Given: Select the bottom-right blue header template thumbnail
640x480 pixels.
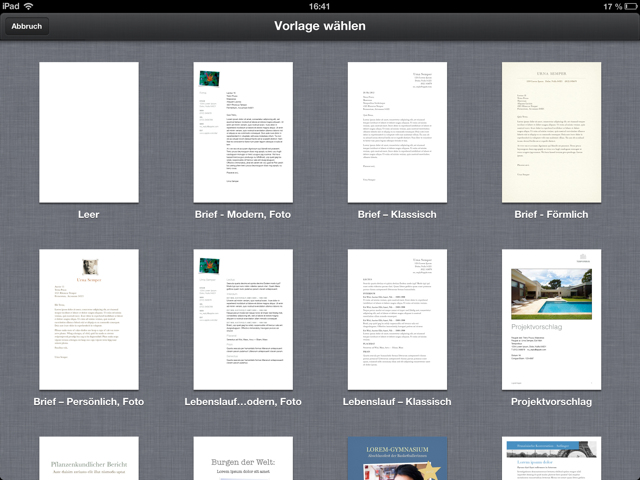Looking at the screenshot, I should pyautogui.click(x=551, y=459).
